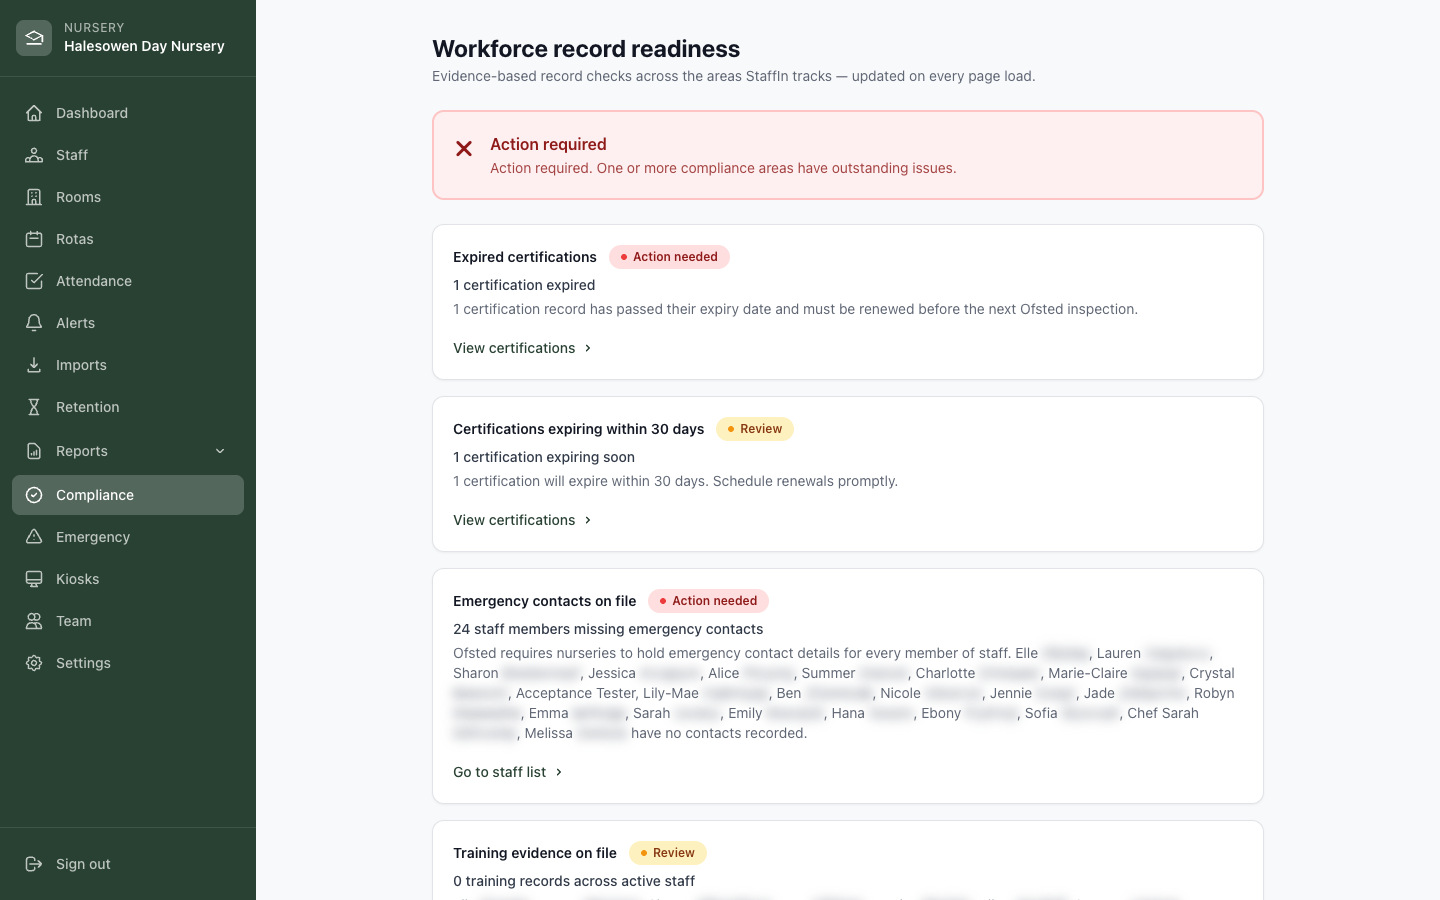Follow the Go to staff list link
The image size is (1440, 900).
pyautogui.click(x=508, y=772)
